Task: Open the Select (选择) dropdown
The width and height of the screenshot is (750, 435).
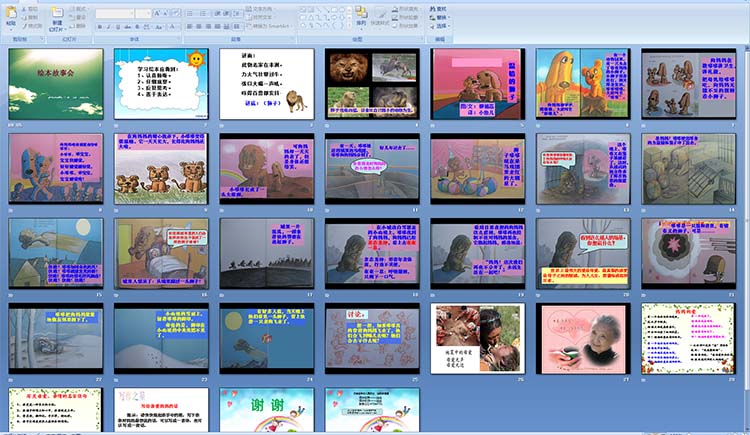Action: [440, 26]
